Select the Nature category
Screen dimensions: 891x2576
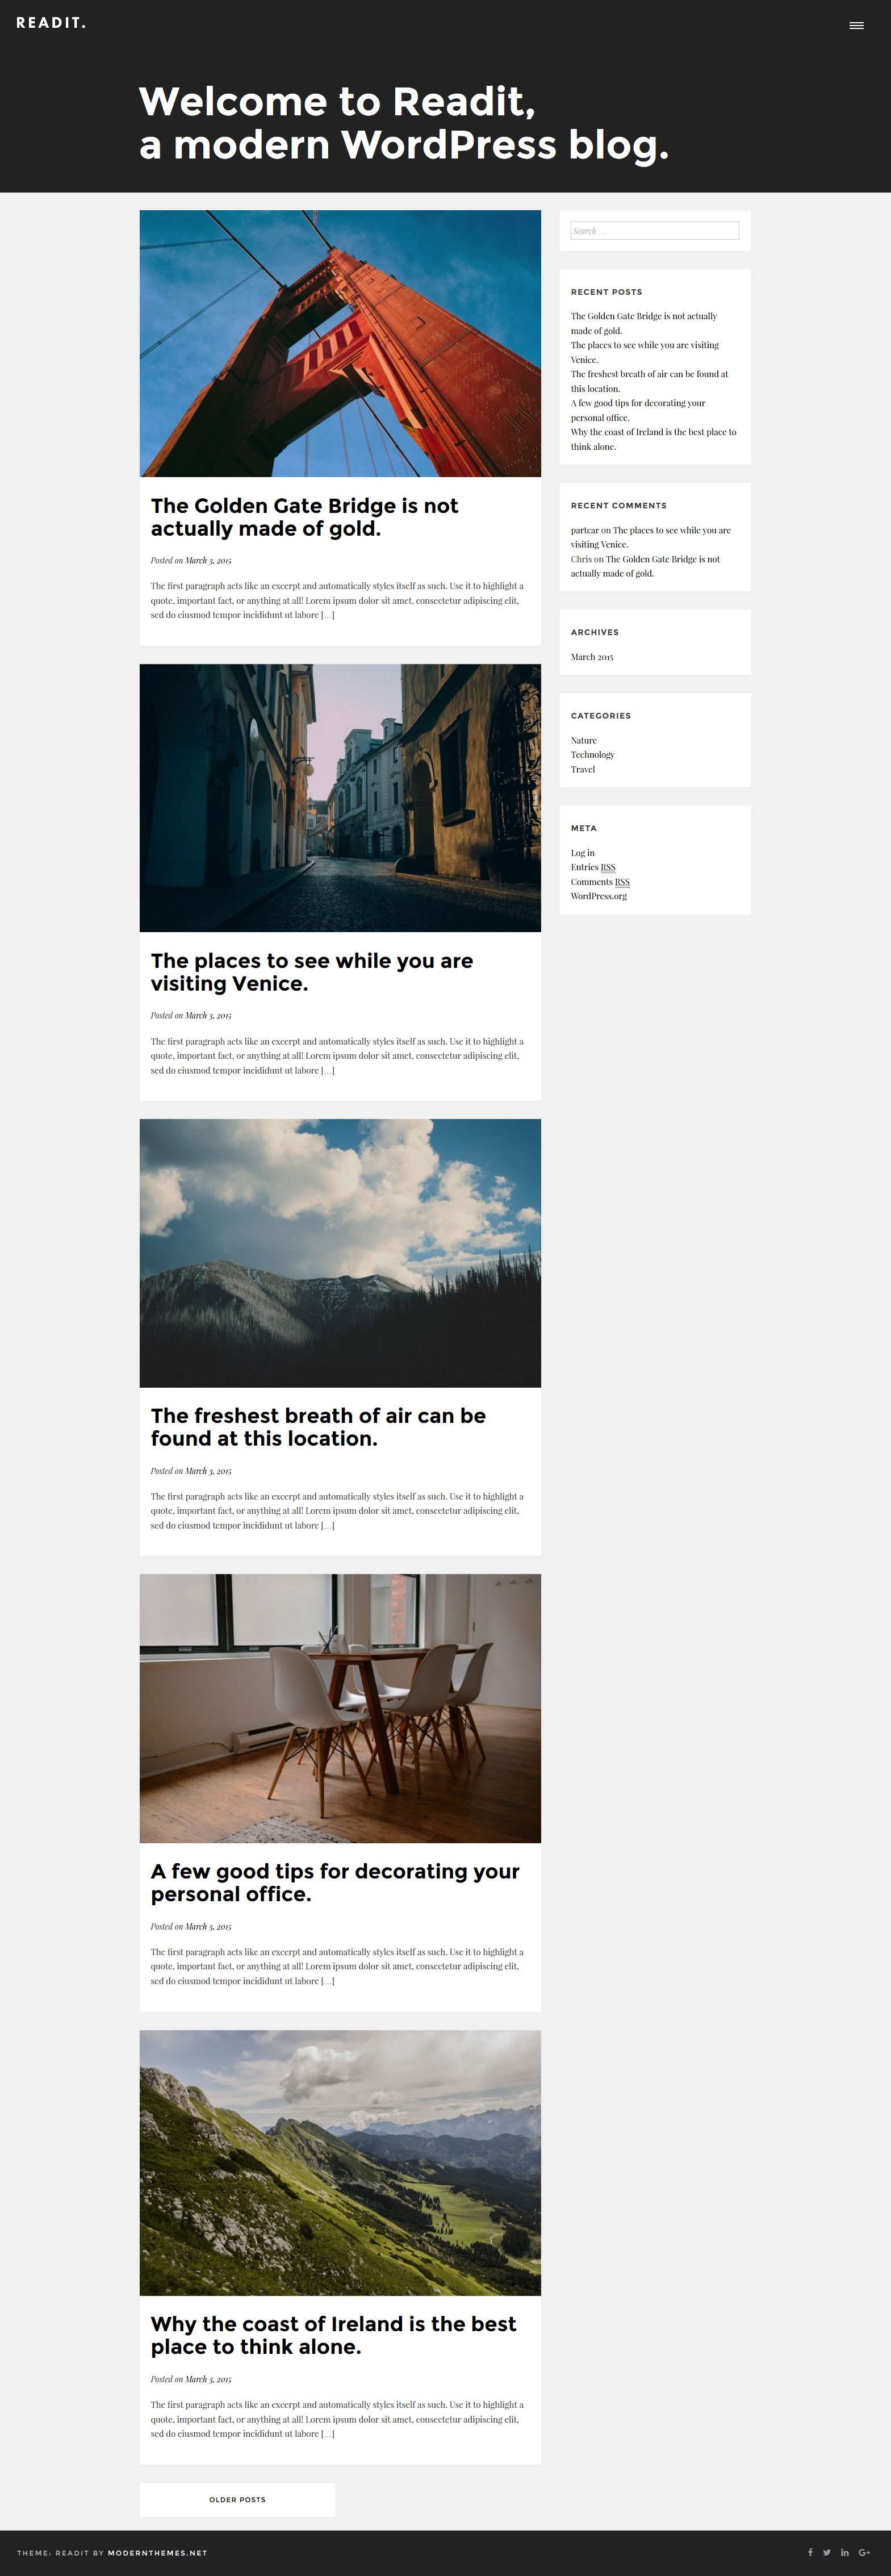coord(584,741)
